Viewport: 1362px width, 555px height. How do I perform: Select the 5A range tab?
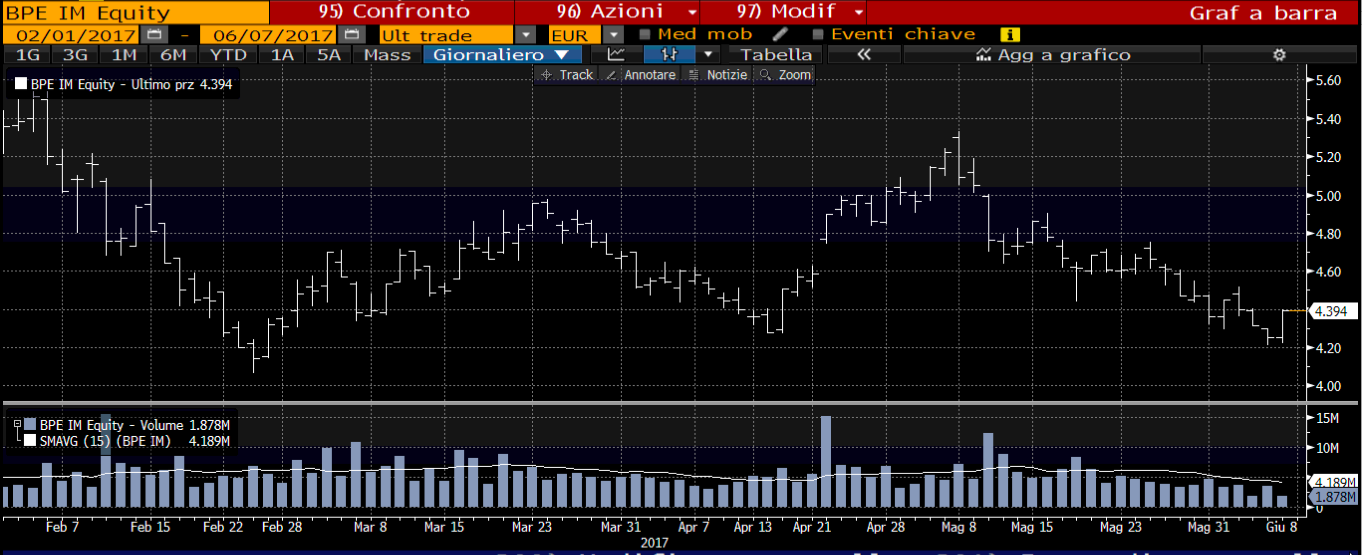click(x=329, y=55)
